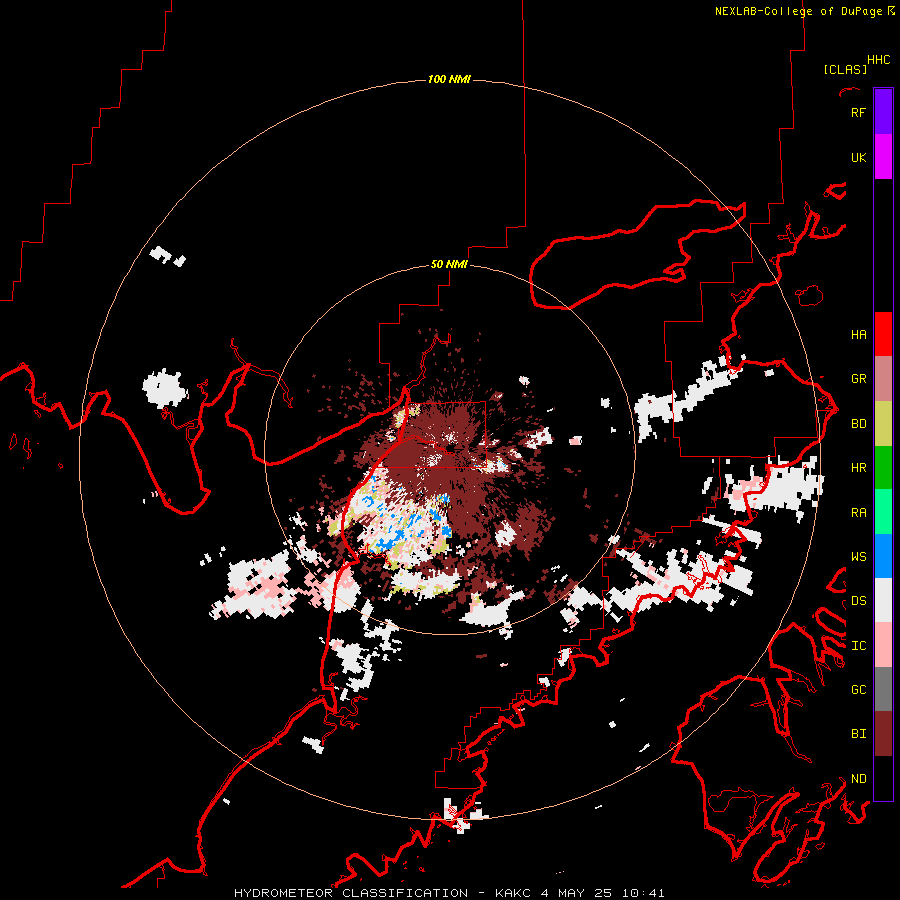Pick the RA mint-green legend swatch
The height and width of the screenshot is (900, 900).
[x=883, y=512]
